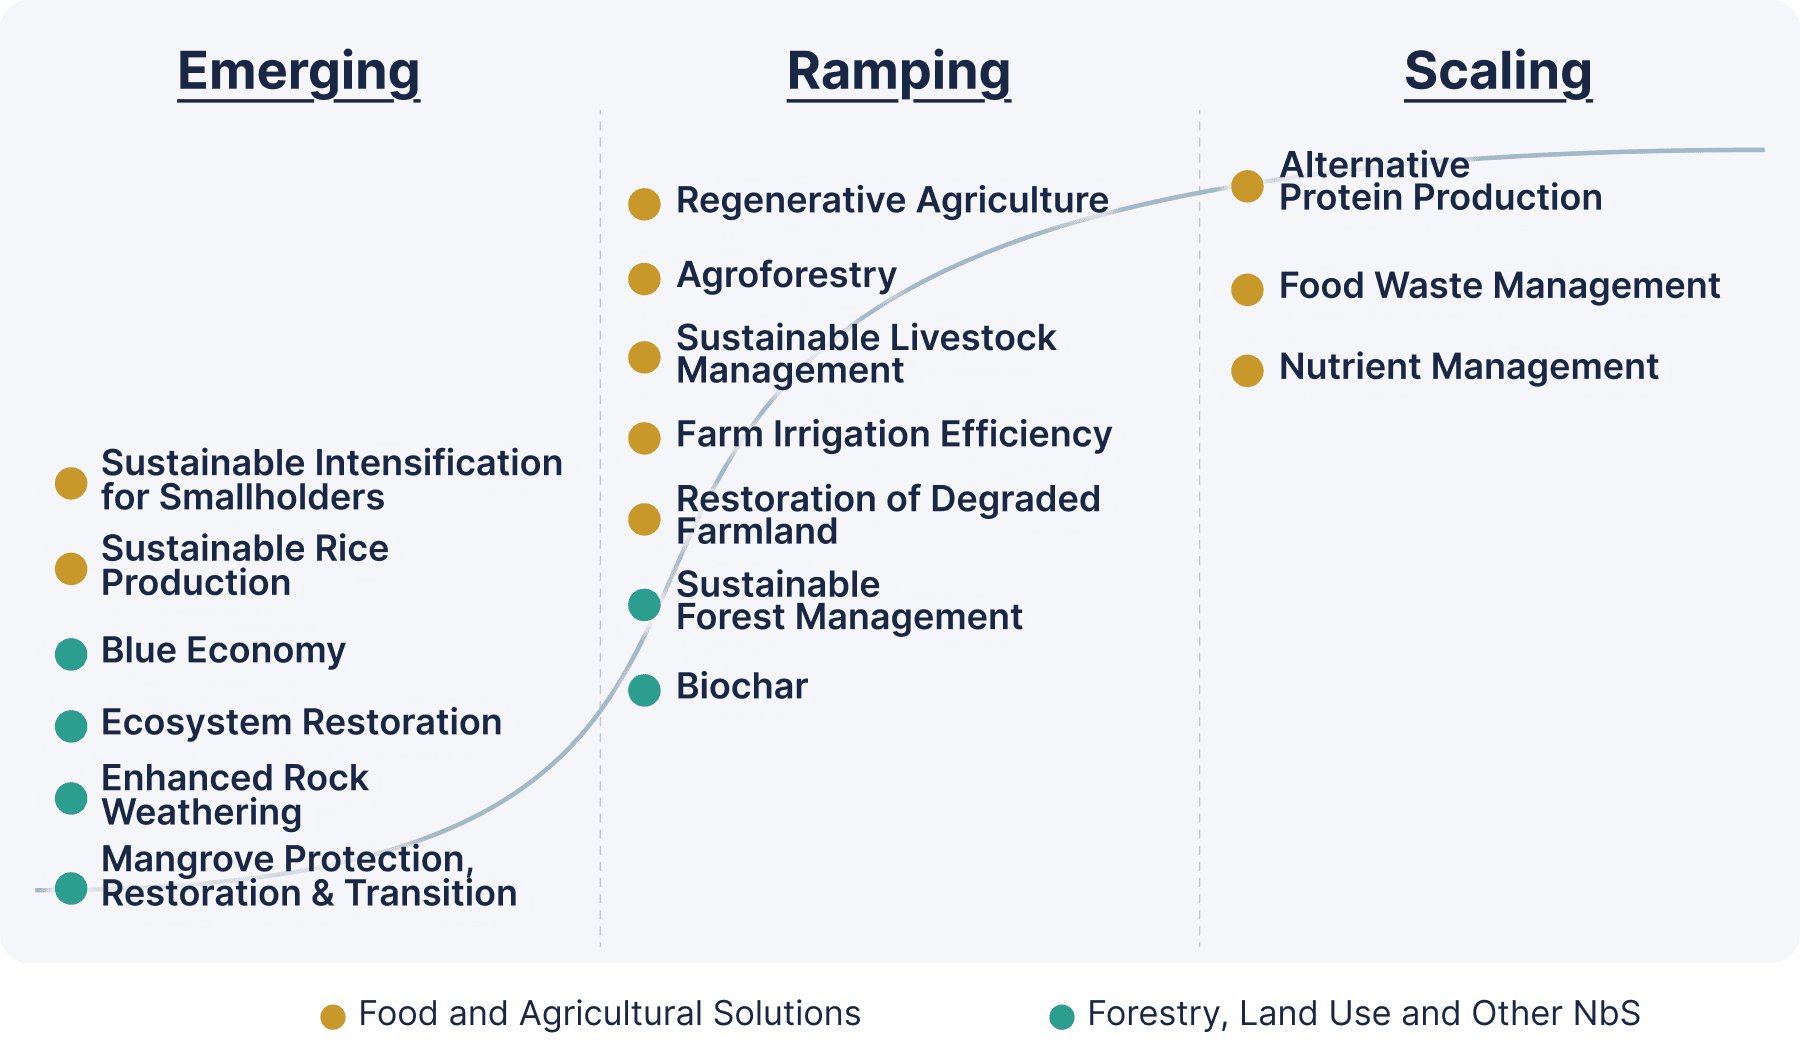The image size is (1800, 1064).
Task: Click the teal dot beside Biochar
Action: pyautogui.click(x=644, y=690)
